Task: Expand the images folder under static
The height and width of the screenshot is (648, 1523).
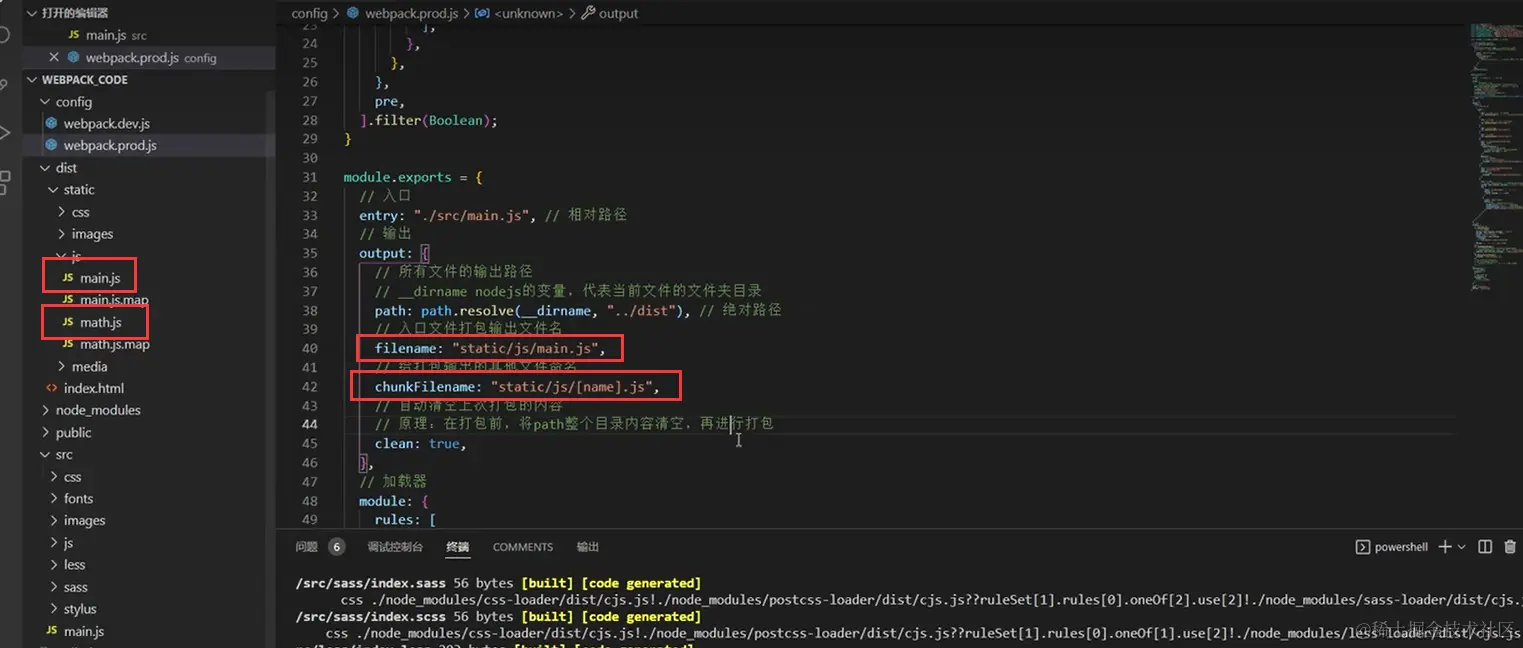Action: pos(62,234)
